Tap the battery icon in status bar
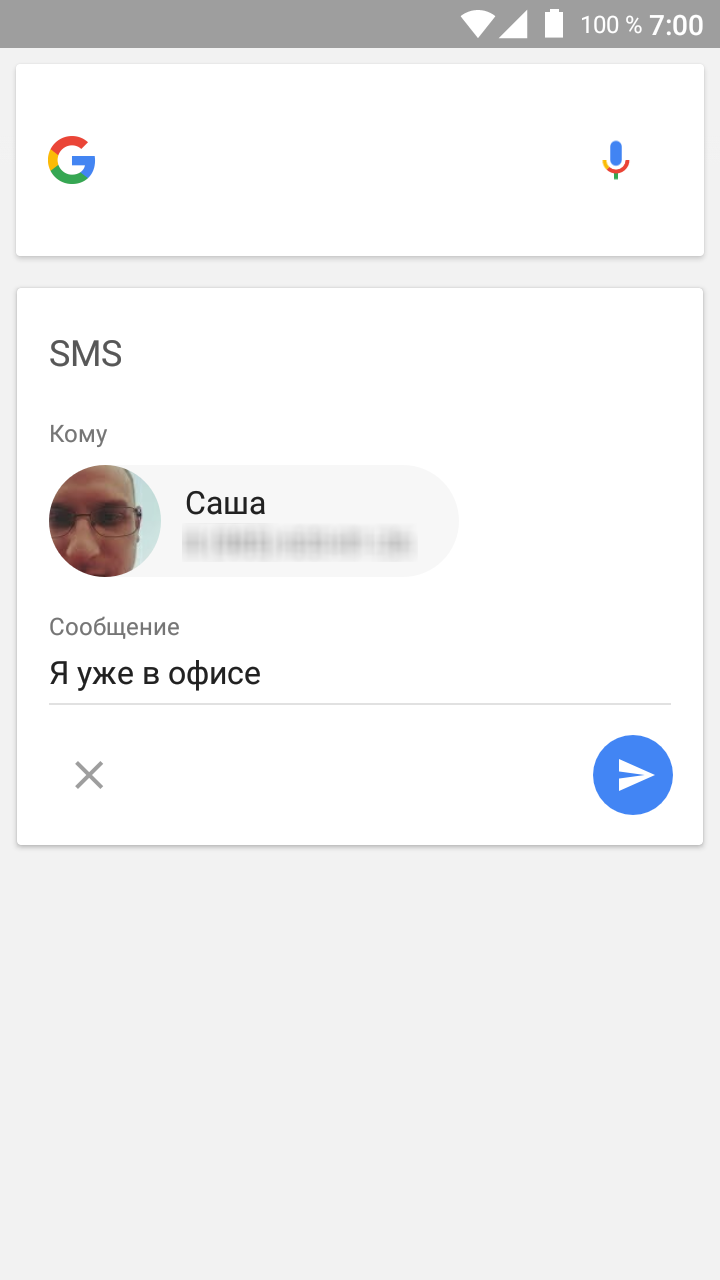The image size is (720, 1280). (554, 23)
